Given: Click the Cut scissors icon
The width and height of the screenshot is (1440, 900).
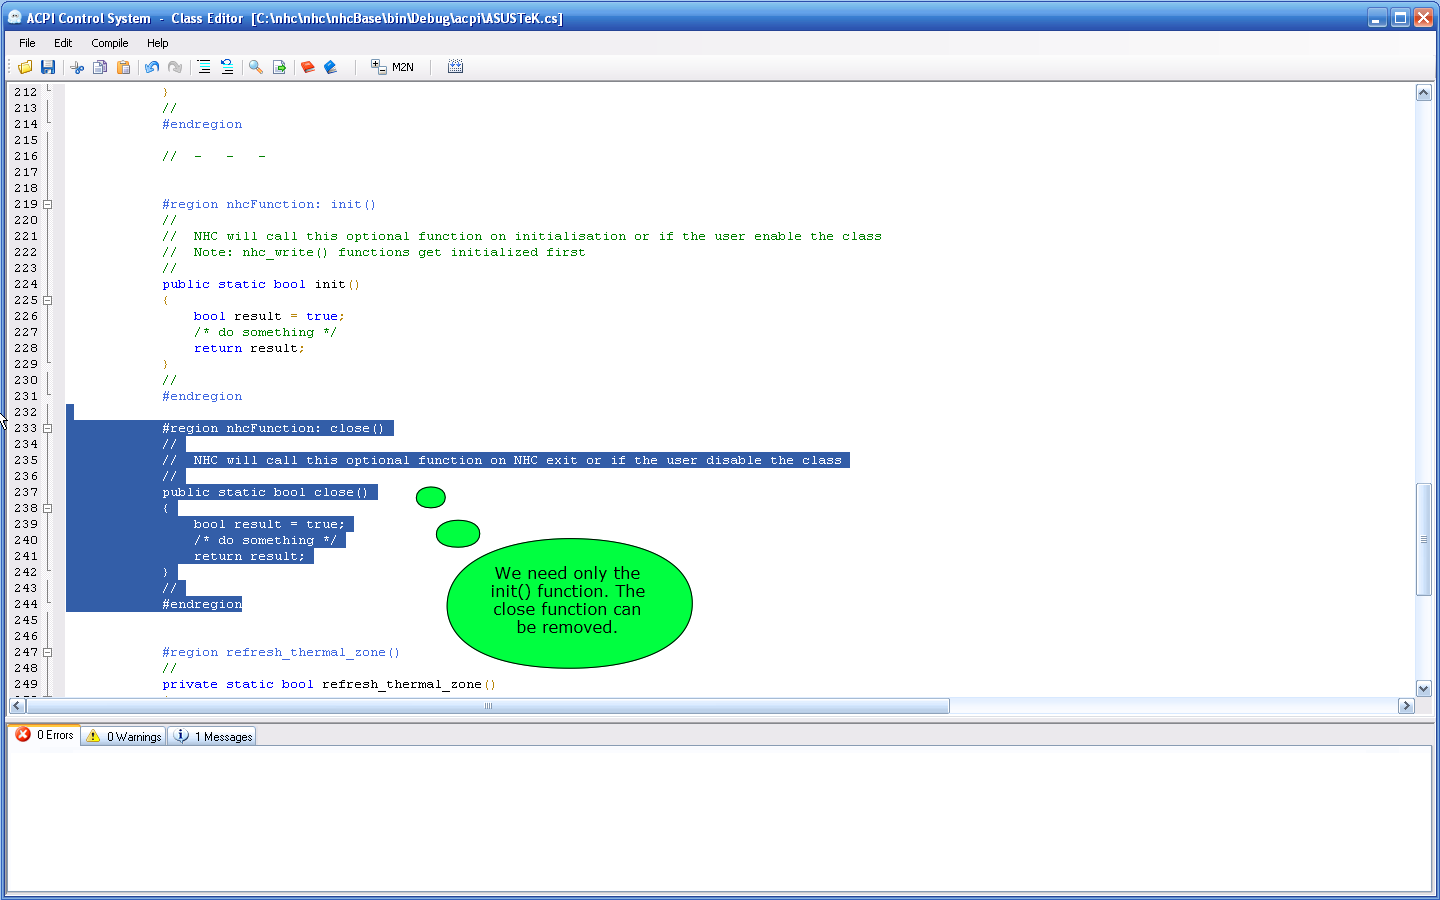Looking at the screenshot, I should tap(77, 67).
